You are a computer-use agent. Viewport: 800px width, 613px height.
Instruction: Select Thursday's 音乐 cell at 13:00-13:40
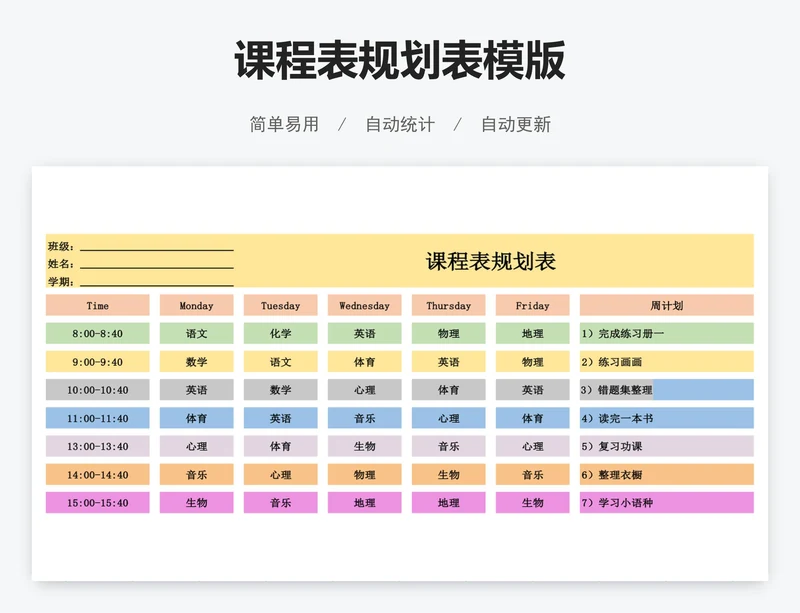tap(448, 447)
